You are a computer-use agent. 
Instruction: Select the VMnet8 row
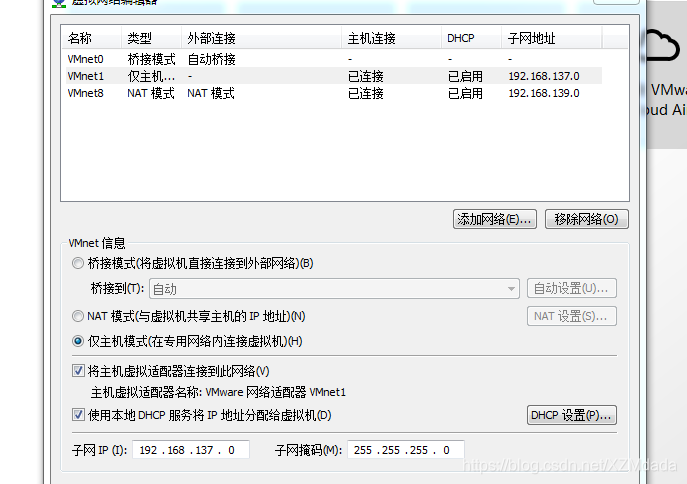[334, 93]
